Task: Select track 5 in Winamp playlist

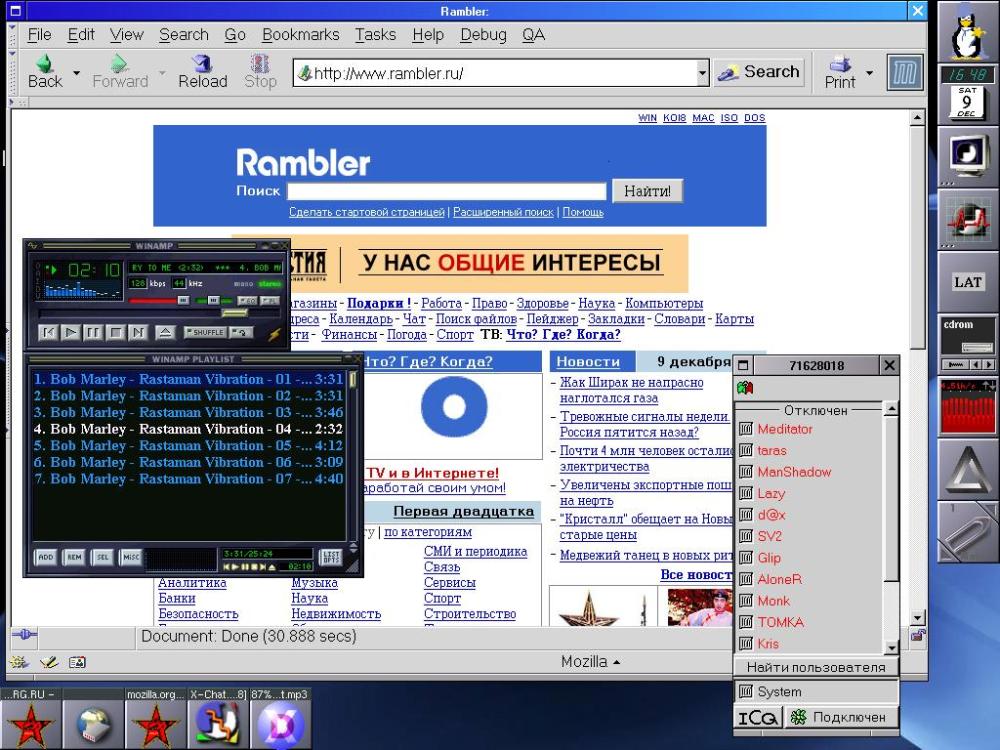Action: click(188, 446)
